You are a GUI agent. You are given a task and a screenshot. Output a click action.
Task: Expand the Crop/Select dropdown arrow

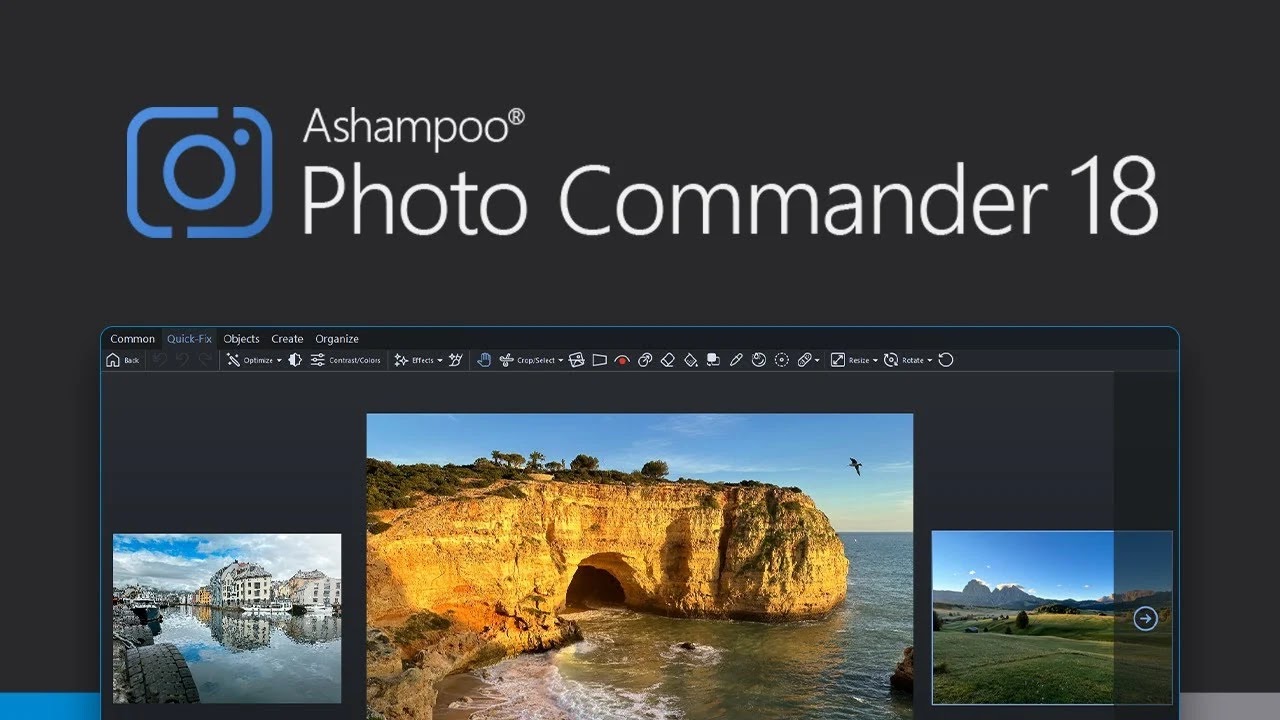(560, 361)
